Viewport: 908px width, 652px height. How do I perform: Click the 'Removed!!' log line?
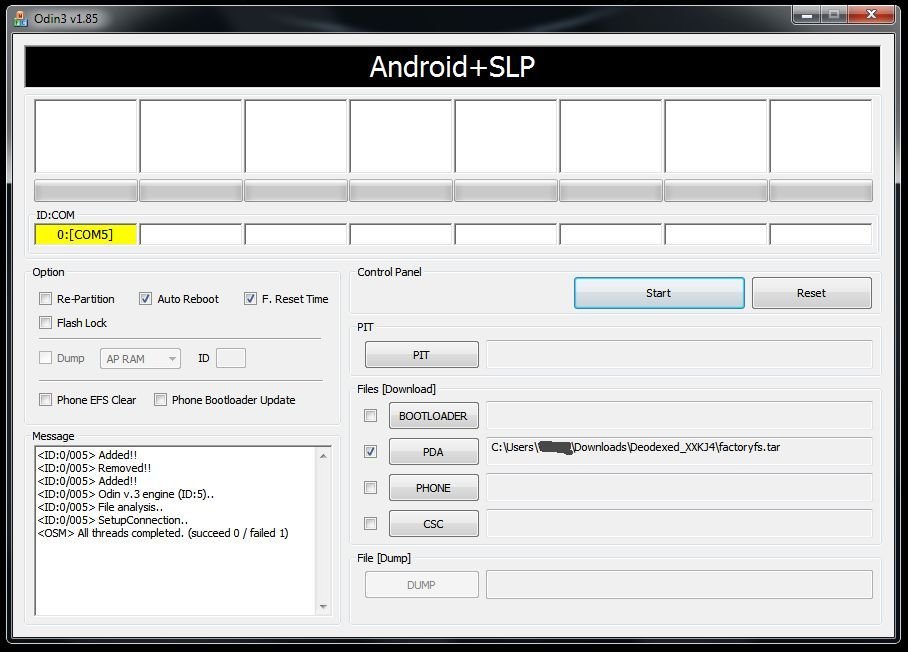(x=94, y=468)
